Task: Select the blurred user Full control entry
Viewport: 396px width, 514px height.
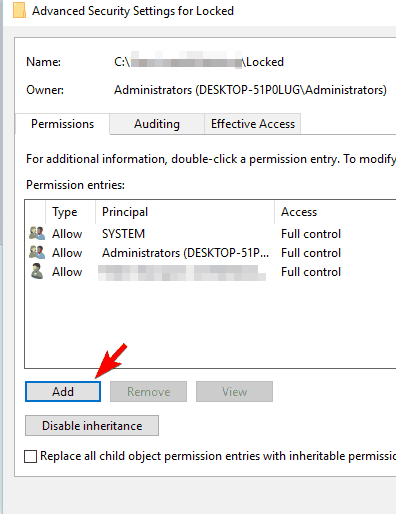Action: coord(211,272)
